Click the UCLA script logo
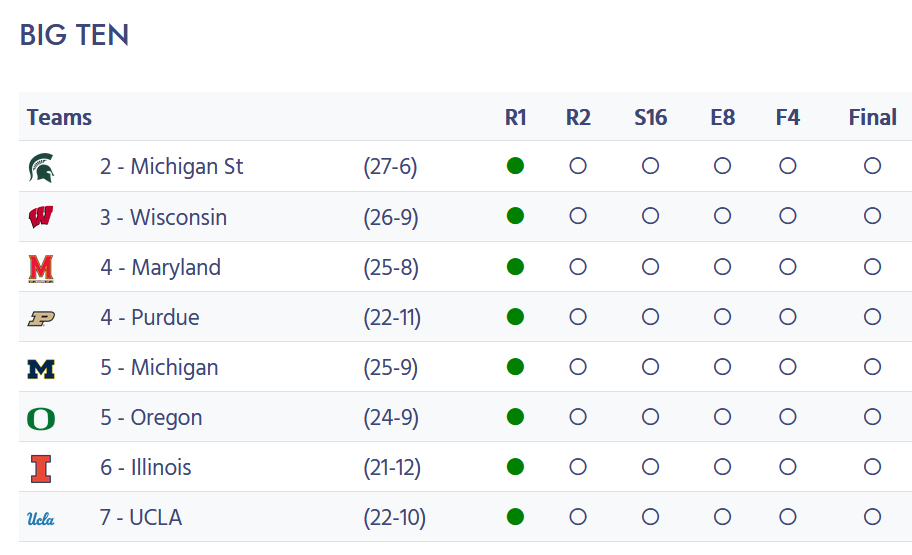 click(41, 518)
